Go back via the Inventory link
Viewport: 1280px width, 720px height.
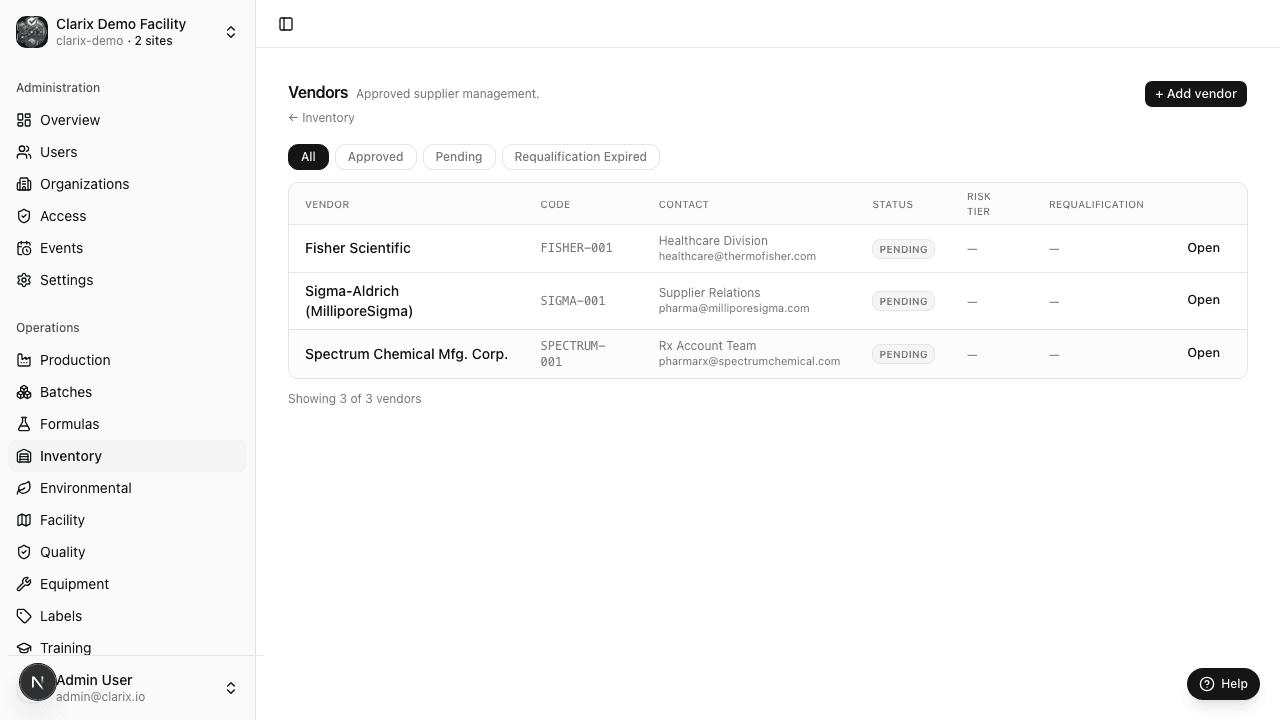321,118
